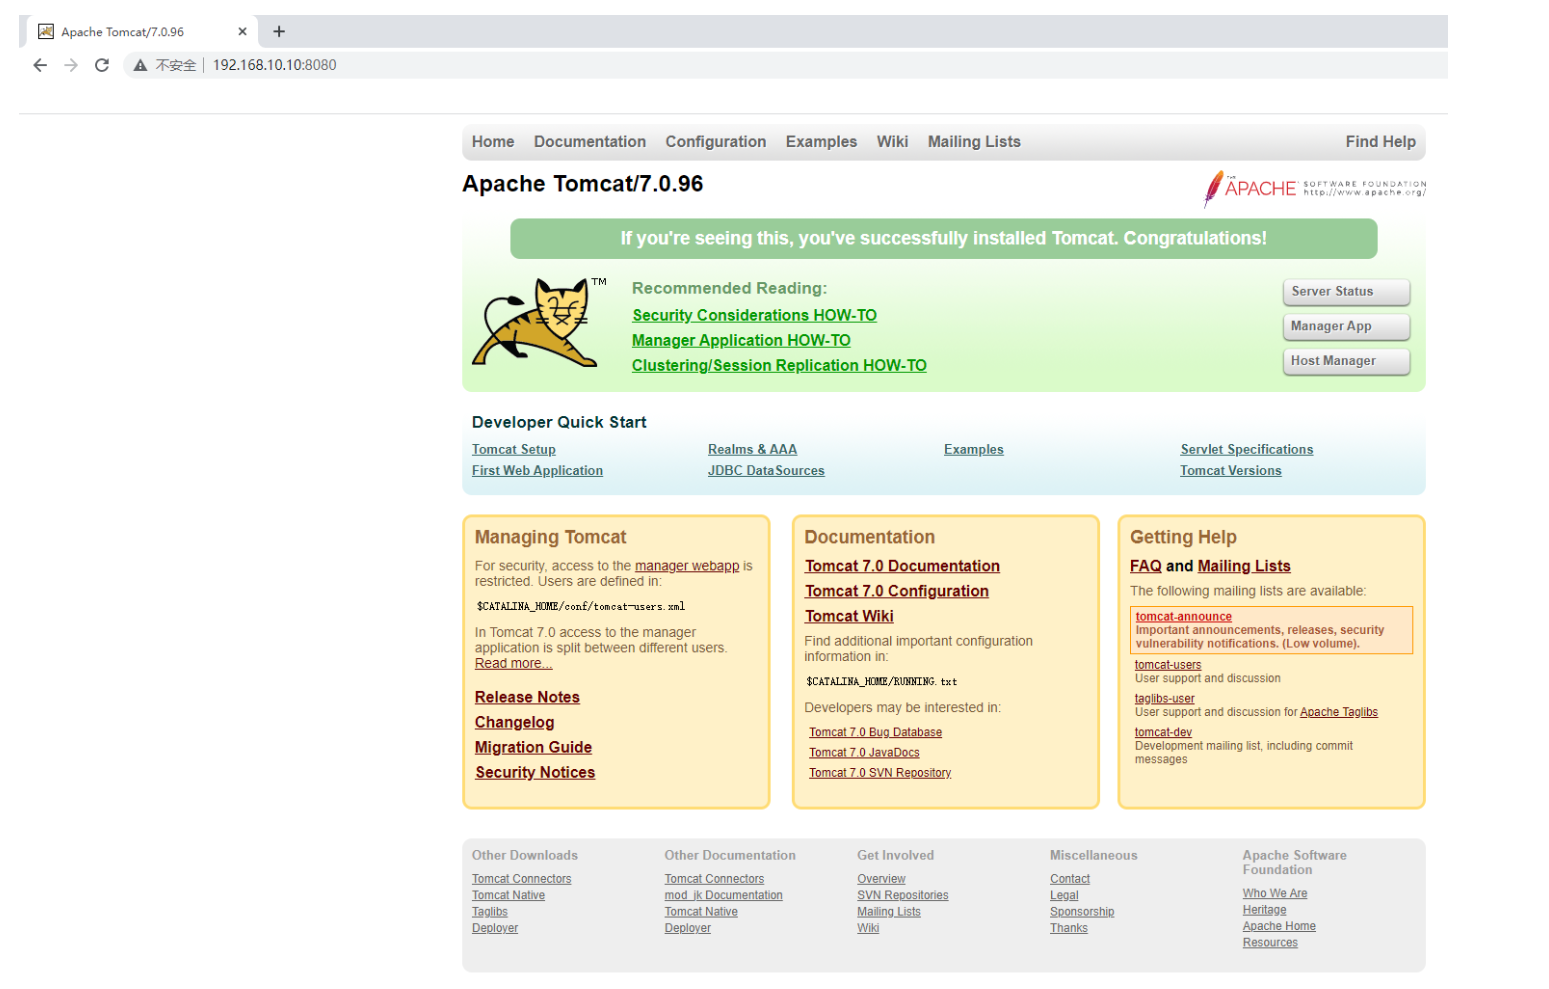
Task: Open Apache Home footer link
Action: click(1279, 927)
